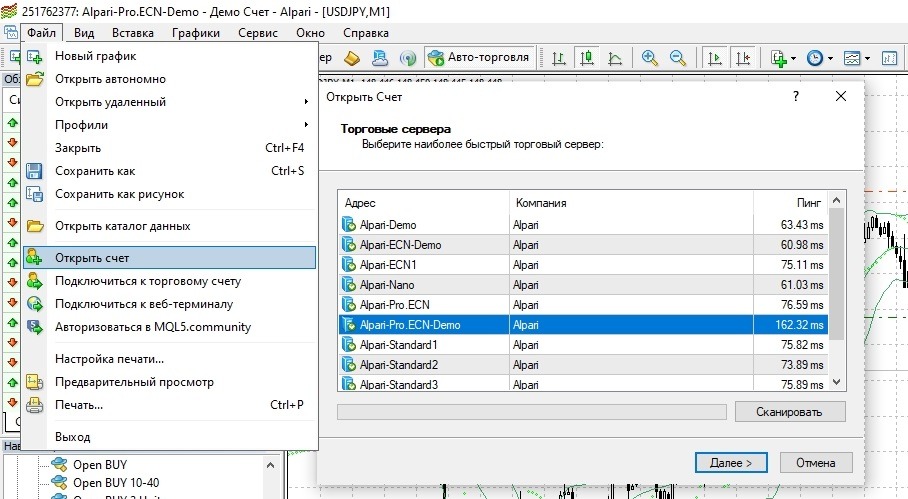This screenshot has height=499, width=908.
Task: Toggle chart shift icon
Action: click(743, 58)
